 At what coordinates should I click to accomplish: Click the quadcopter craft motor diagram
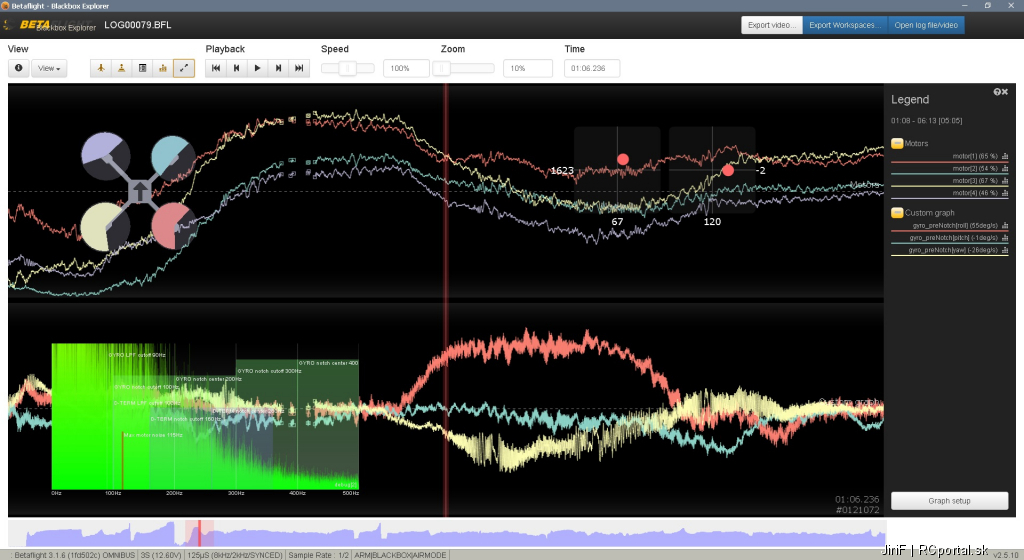138,191
